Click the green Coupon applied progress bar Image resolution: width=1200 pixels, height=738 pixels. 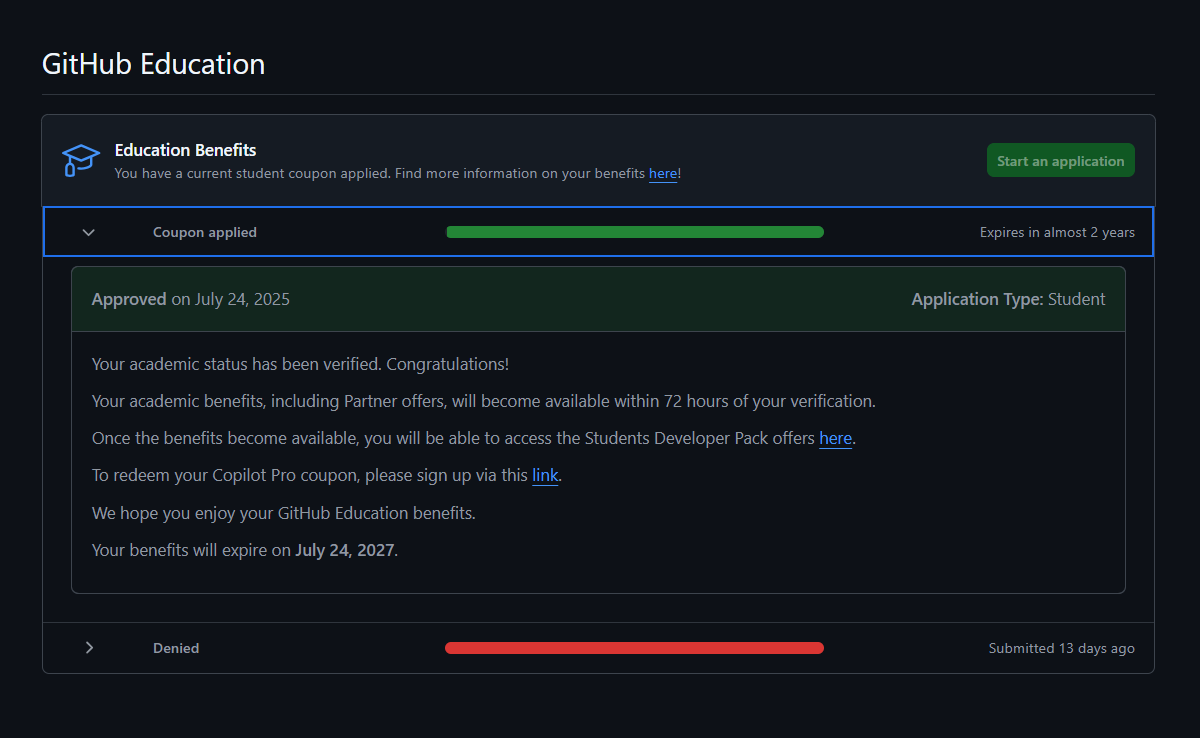click(x=635, y=232)
